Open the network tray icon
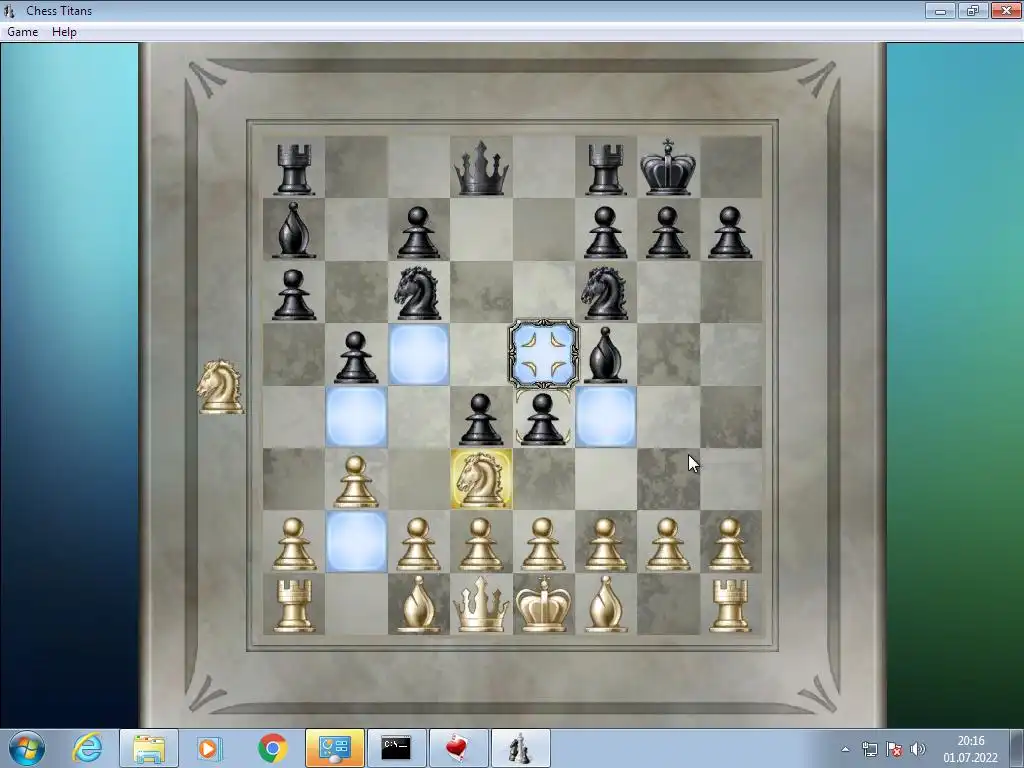Screen dimensions: 1024x768 [870, 749]
